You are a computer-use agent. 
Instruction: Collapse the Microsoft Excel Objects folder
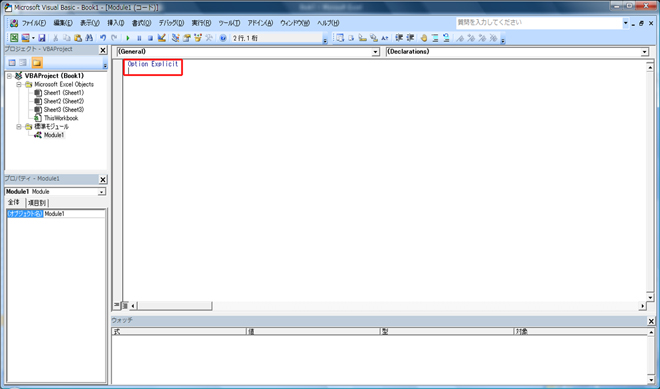click(19, 85)
